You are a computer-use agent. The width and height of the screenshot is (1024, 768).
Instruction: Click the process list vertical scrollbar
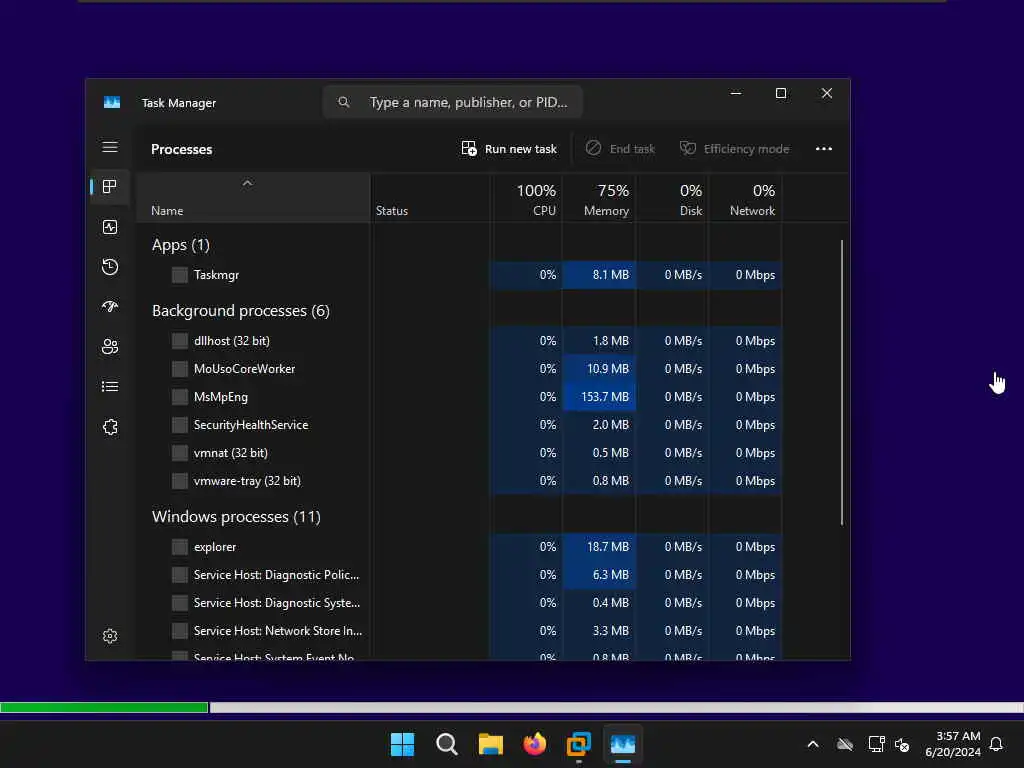[x=842, y=382]
